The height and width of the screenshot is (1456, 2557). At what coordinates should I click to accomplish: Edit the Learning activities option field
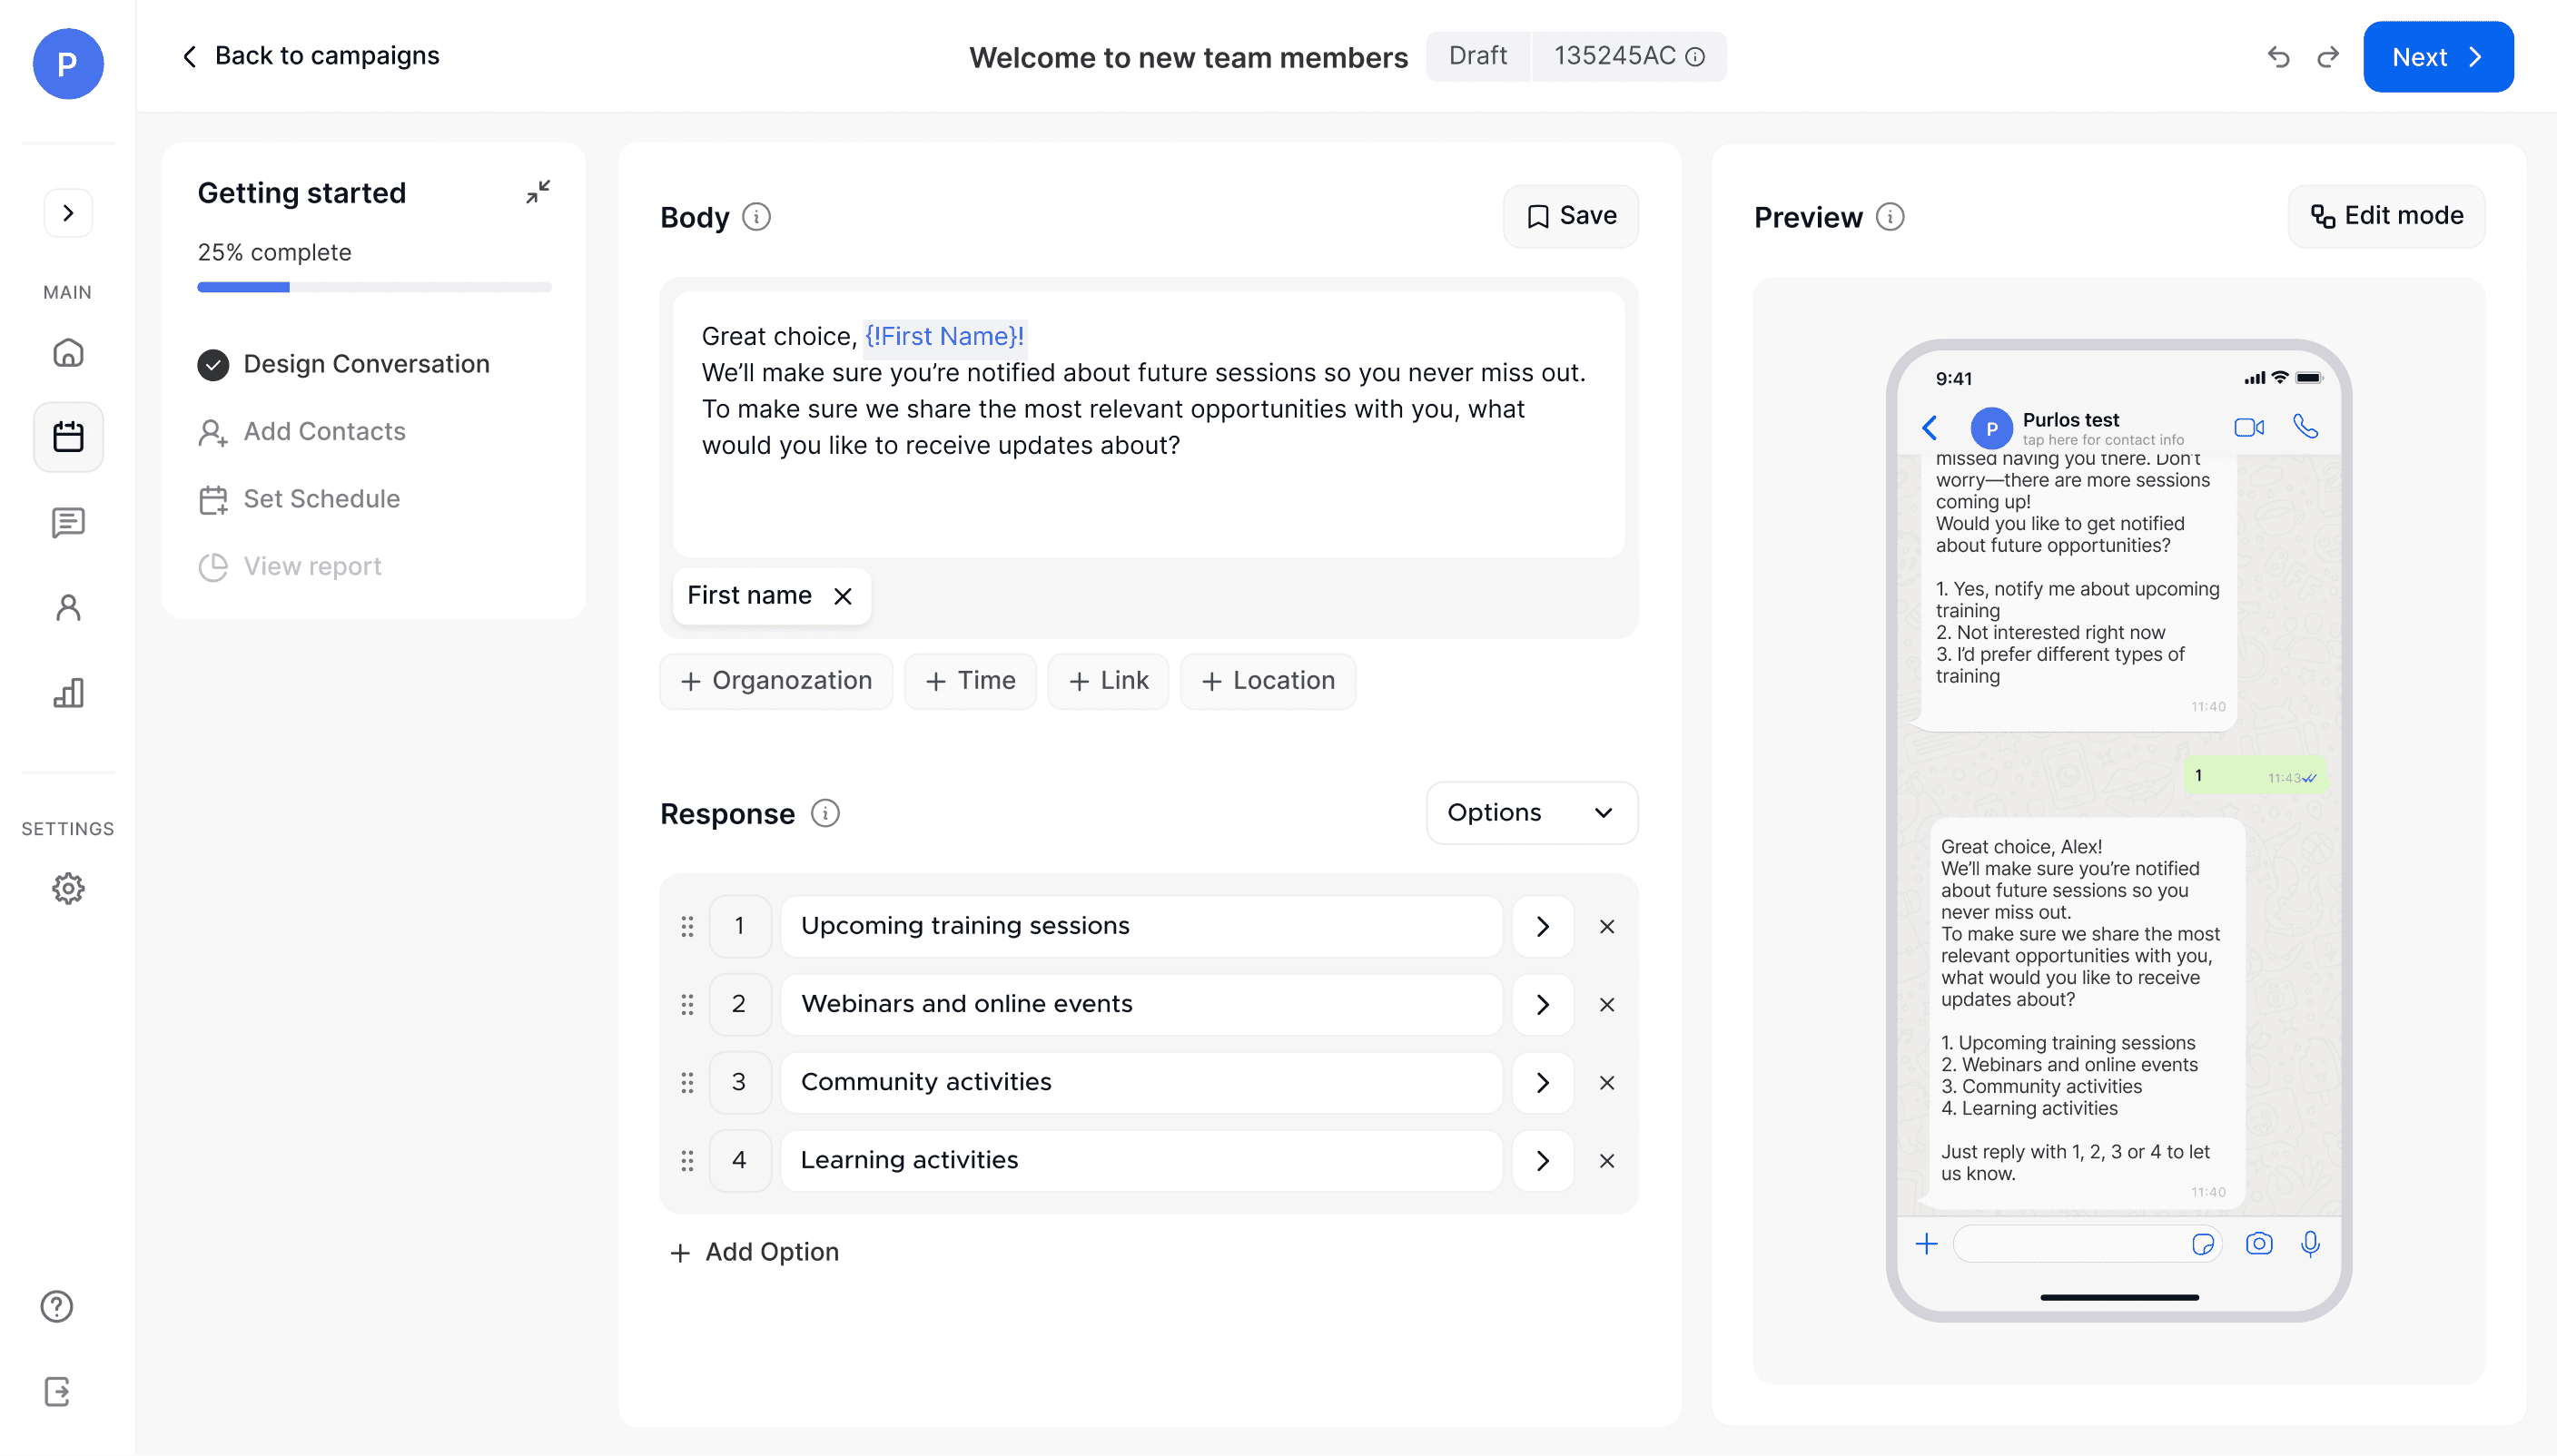coord(1141,1160)
